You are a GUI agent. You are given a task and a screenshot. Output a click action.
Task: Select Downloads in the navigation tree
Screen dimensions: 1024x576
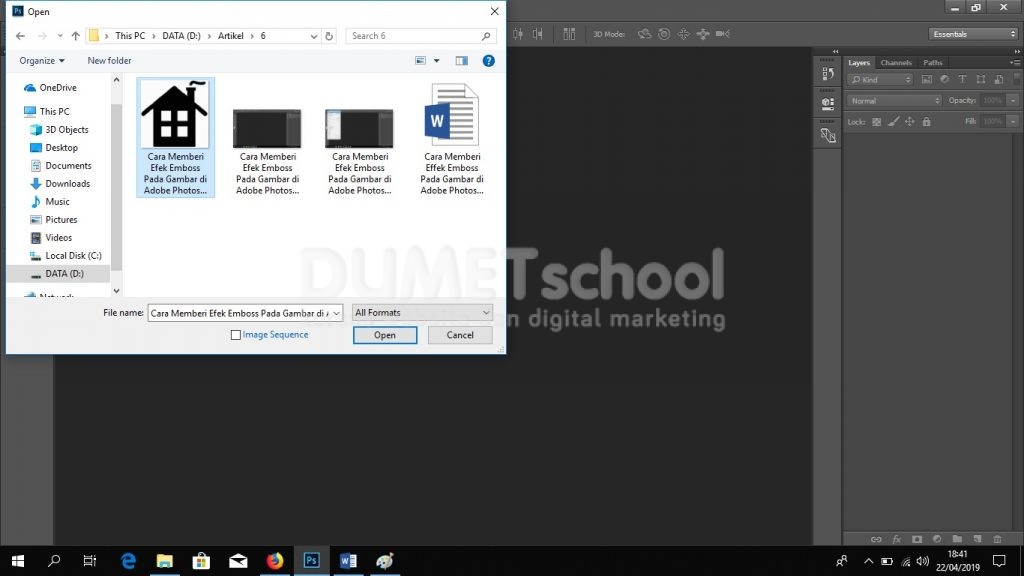[59, 184]
